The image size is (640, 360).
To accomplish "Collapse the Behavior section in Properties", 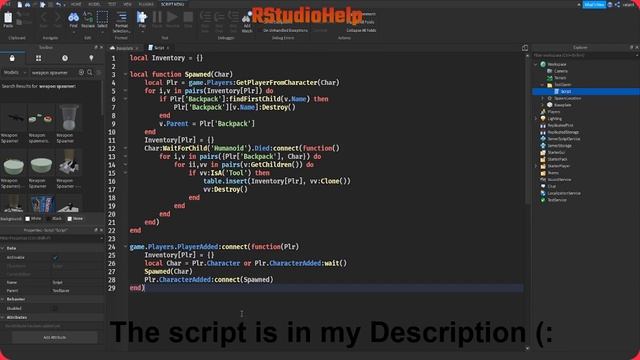I will pos(3,299).
